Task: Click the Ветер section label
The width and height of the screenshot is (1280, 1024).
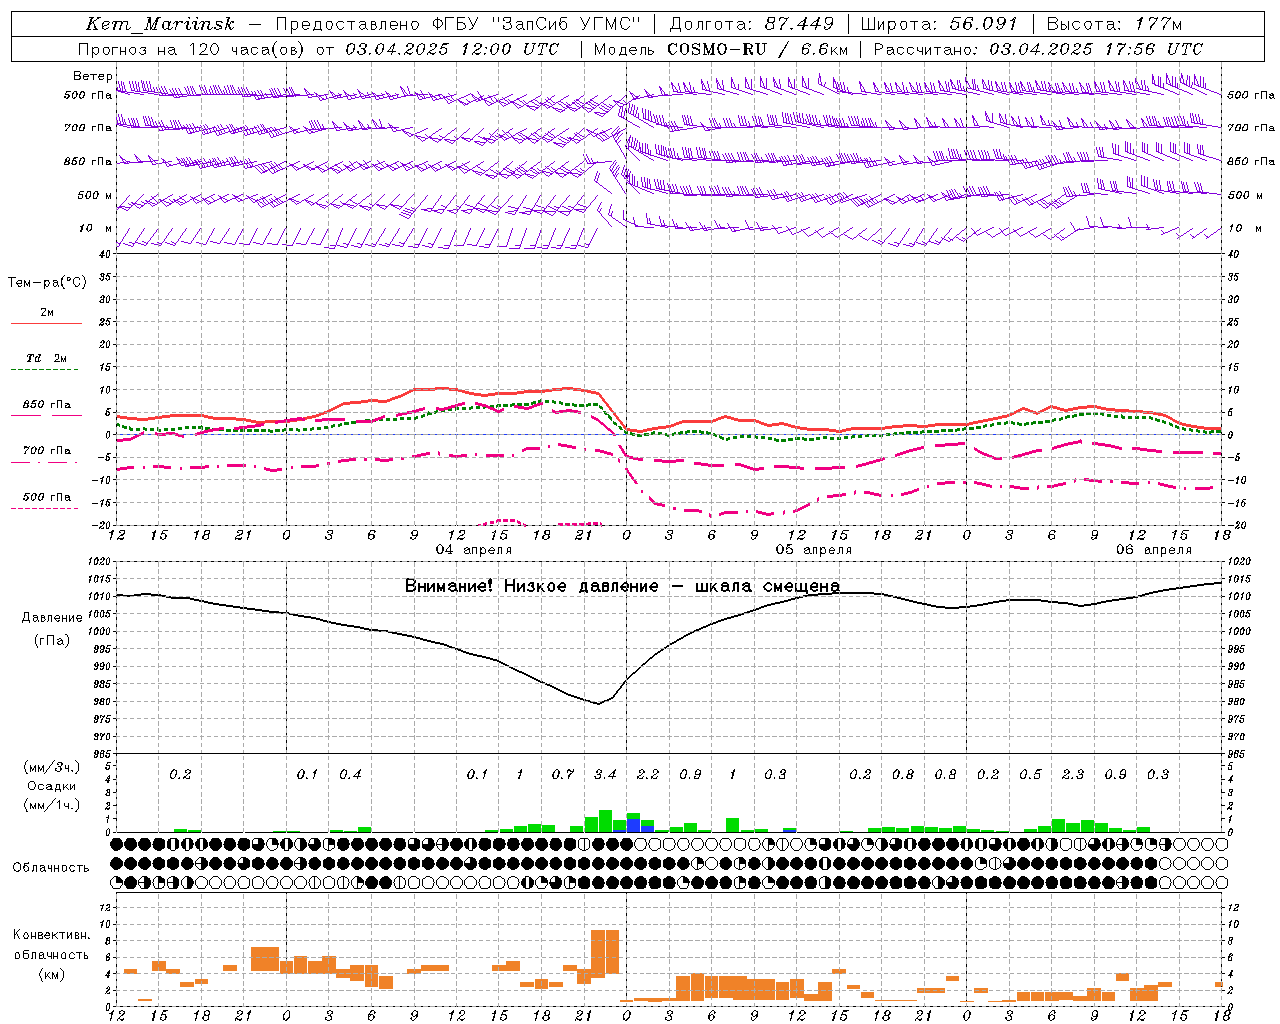Action: click(x=92, y=76)
